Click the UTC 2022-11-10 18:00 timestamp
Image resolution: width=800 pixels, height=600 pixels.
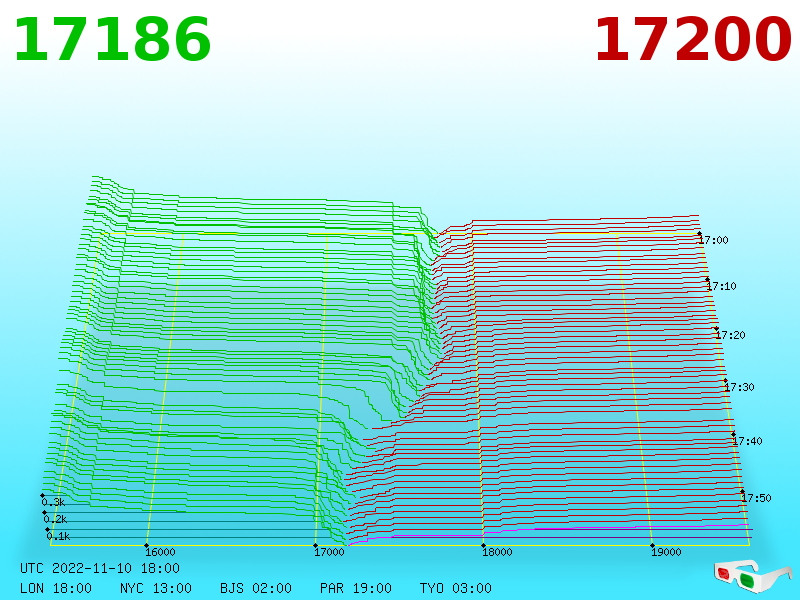pyautogui.click(x=100, y=568)
